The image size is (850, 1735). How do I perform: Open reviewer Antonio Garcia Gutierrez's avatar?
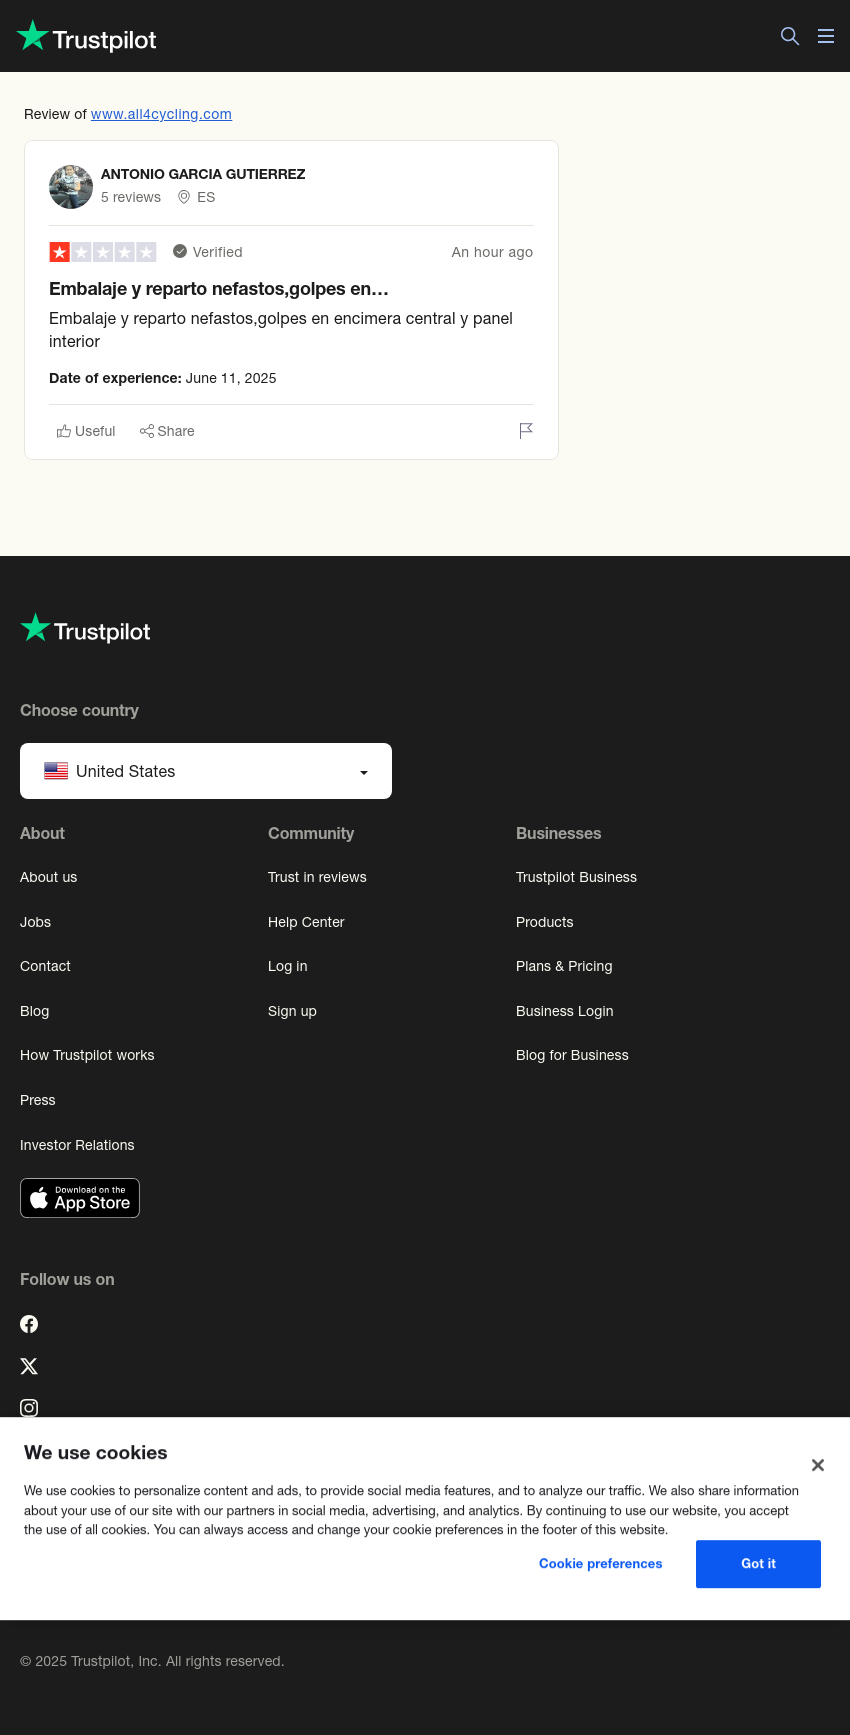click(71, 187)
